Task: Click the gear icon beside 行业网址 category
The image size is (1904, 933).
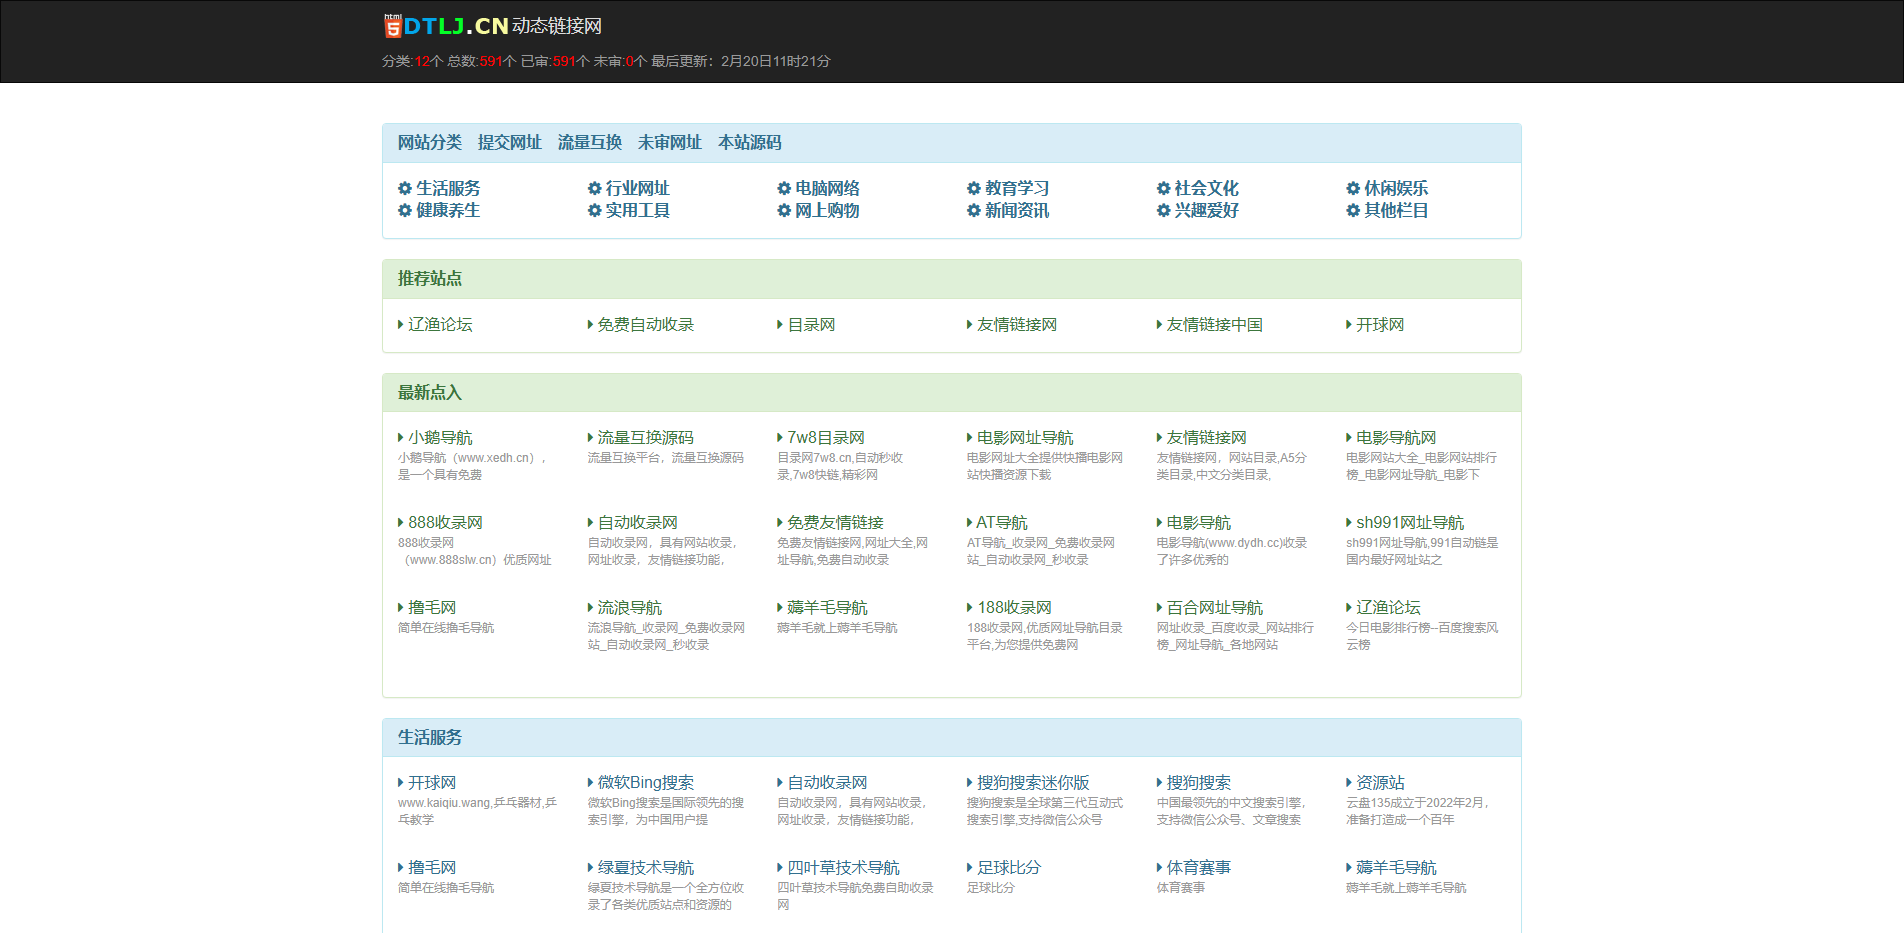Action: pos(594,188)
